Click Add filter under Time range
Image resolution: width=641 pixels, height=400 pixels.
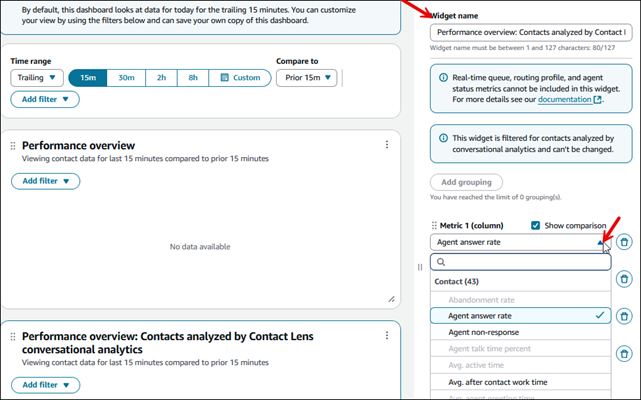[45, 99]
